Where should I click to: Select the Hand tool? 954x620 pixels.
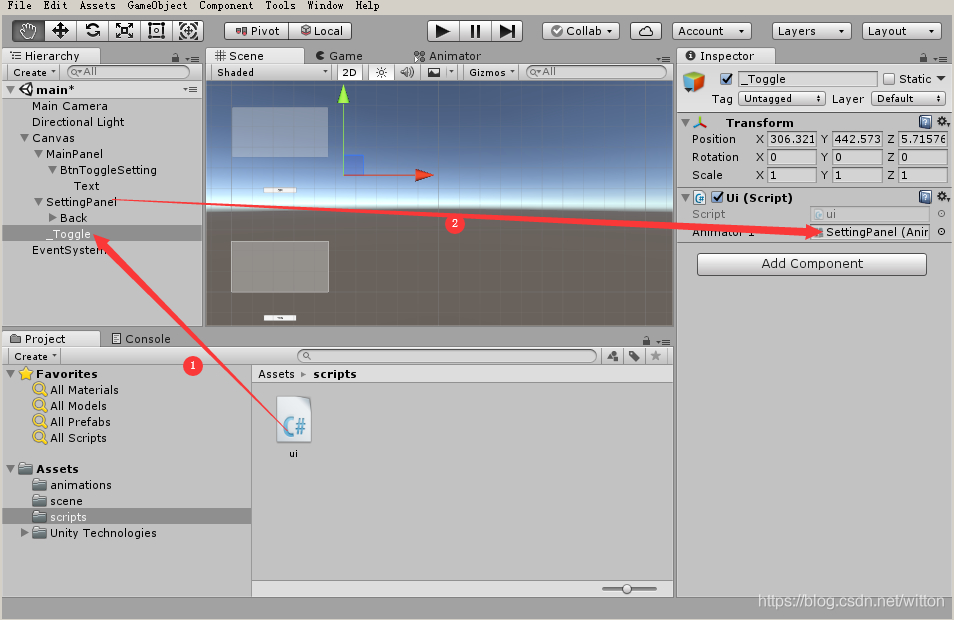tap(28, 30)
